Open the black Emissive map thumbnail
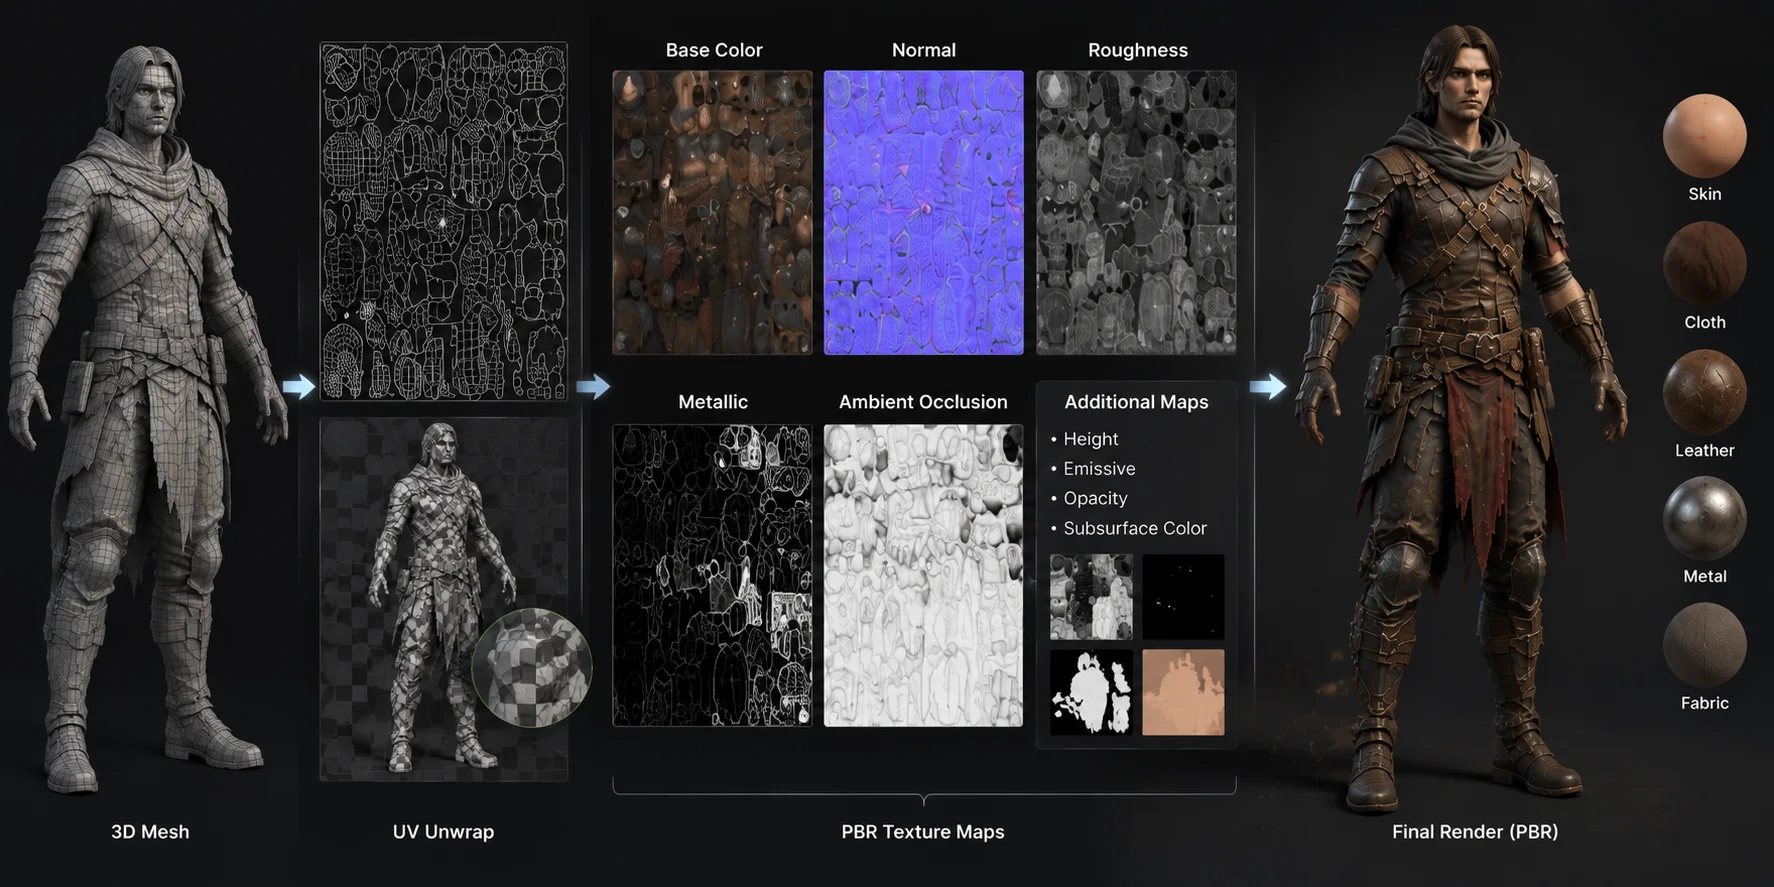 tap(1183, 597)
